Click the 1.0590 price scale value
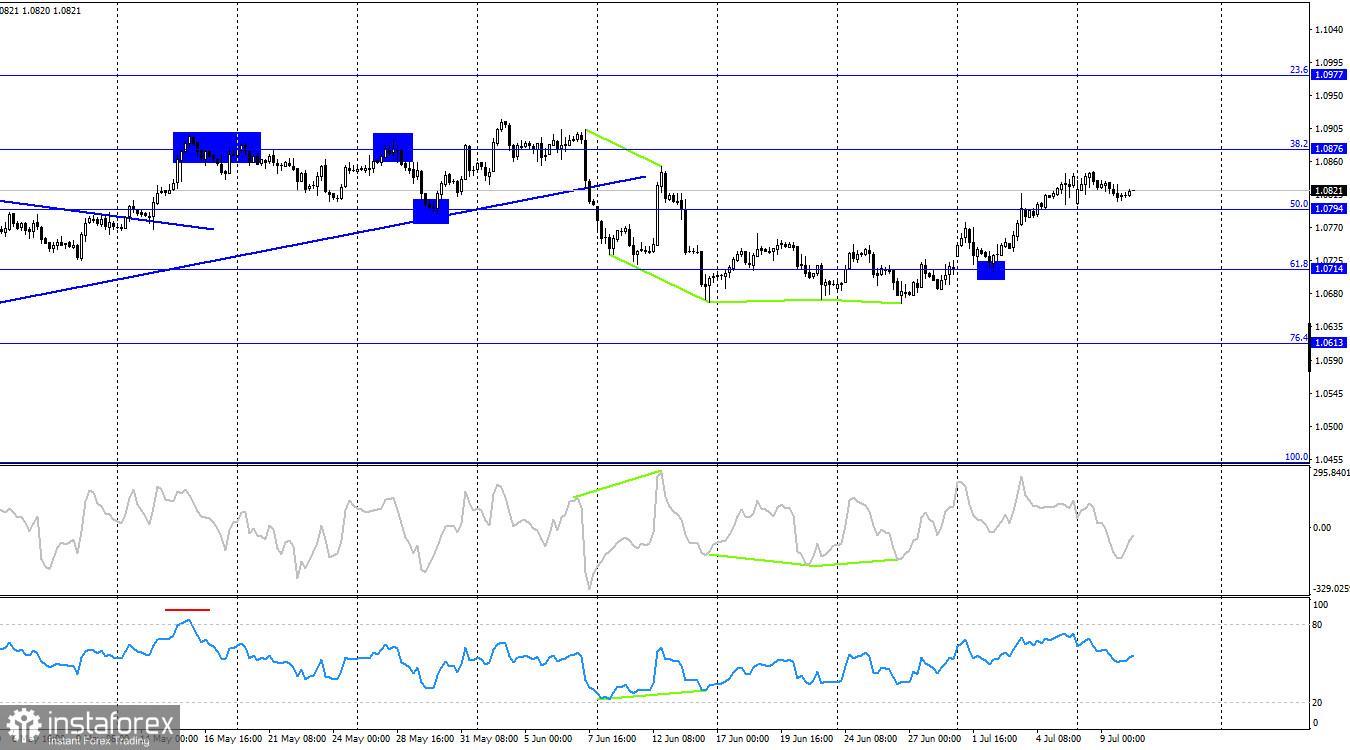1350x750 pixels. click(x=1330, y=359)
